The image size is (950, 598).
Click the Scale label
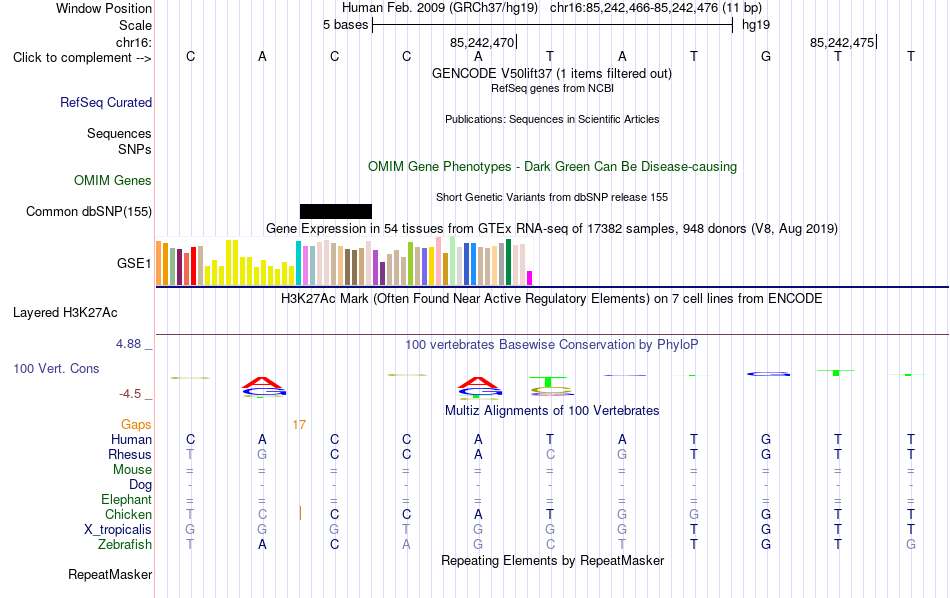coord(136,25)
